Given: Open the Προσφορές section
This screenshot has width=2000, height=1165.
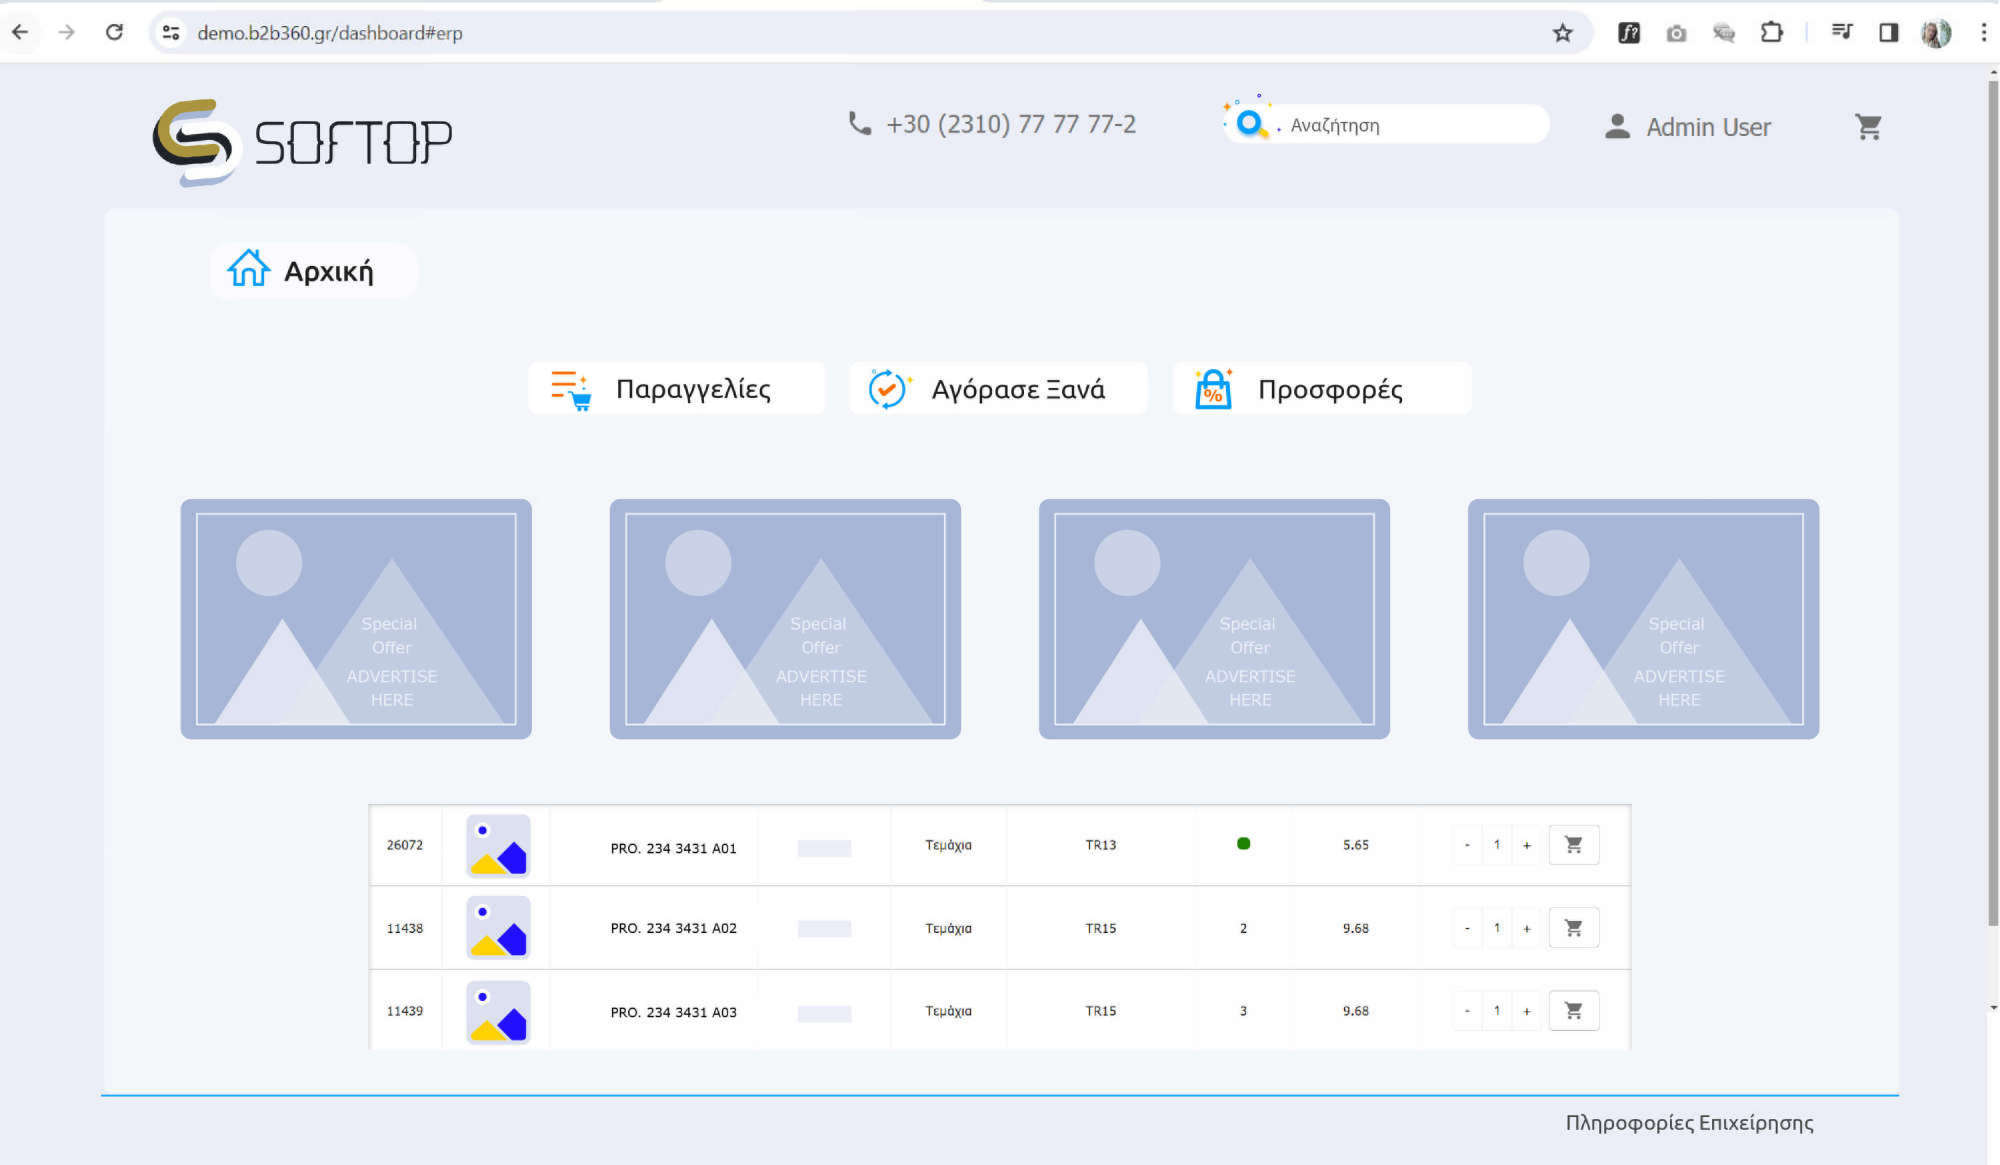Looking at the screenshot, I should pos(1320,388).
